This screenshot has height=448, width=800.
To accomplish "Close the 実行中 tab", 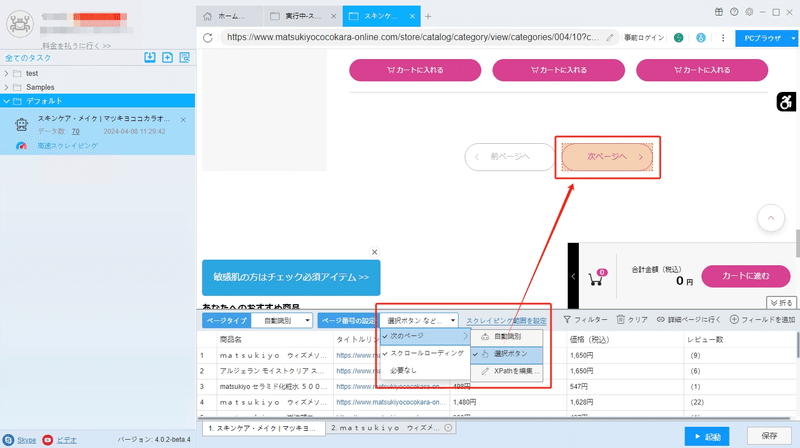I will click(333, 16).
